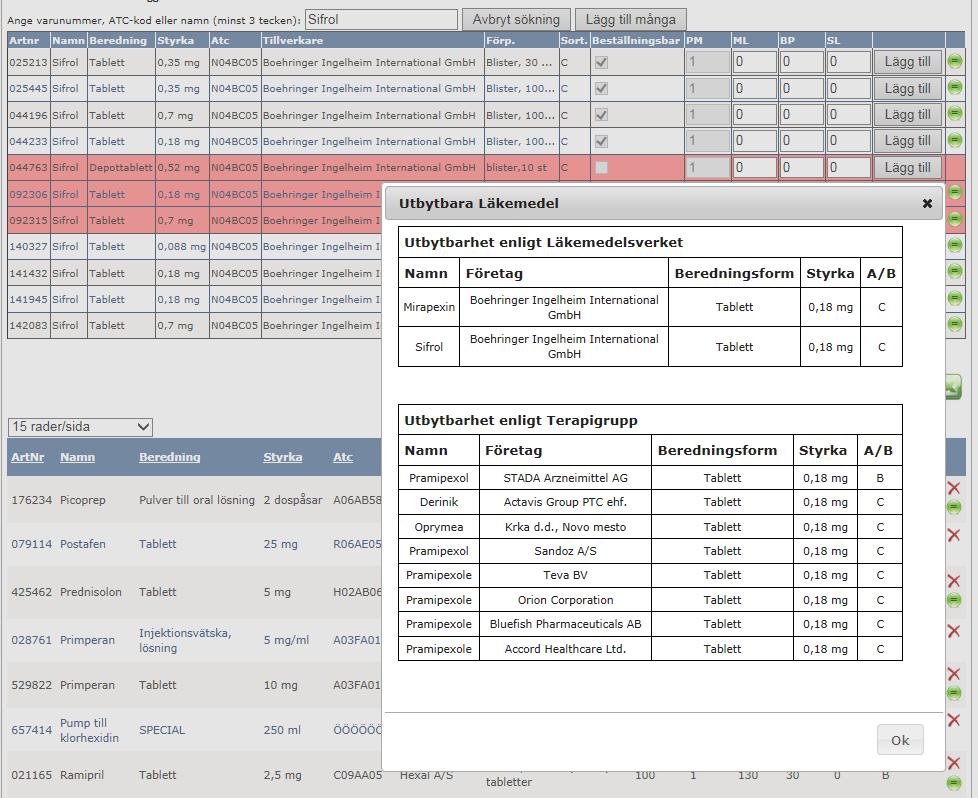Click Lägg till for row 044196
This screenshot has width=978, height=798.
(908, 115)
